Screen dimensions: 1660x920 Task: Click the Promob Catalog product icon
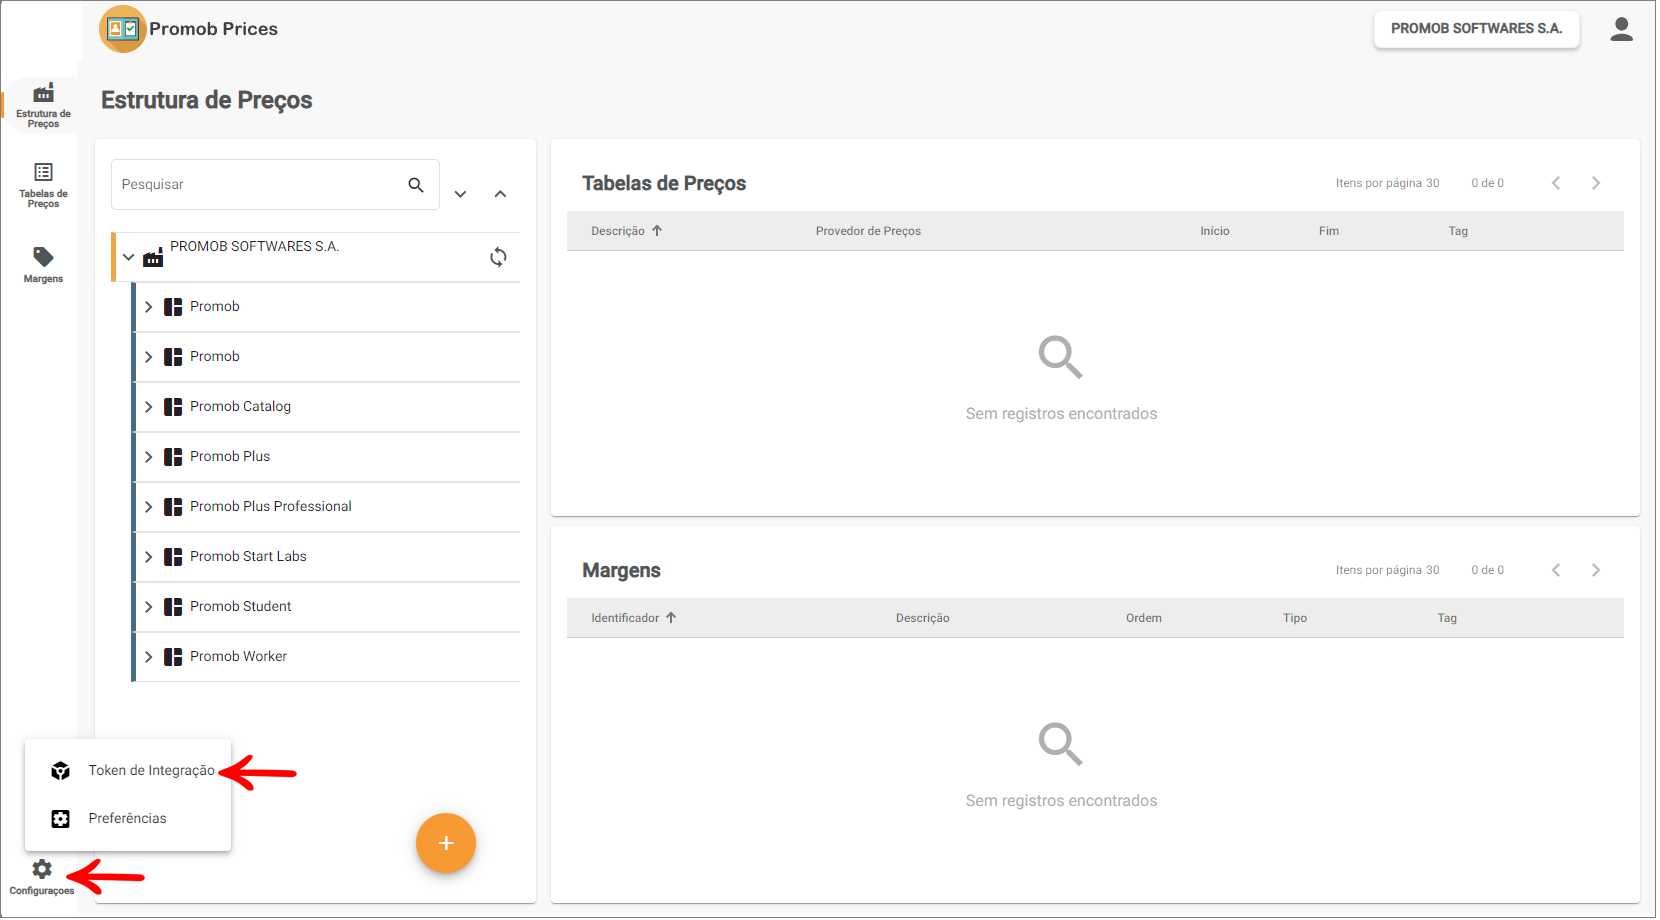click(x=173, y=407)
